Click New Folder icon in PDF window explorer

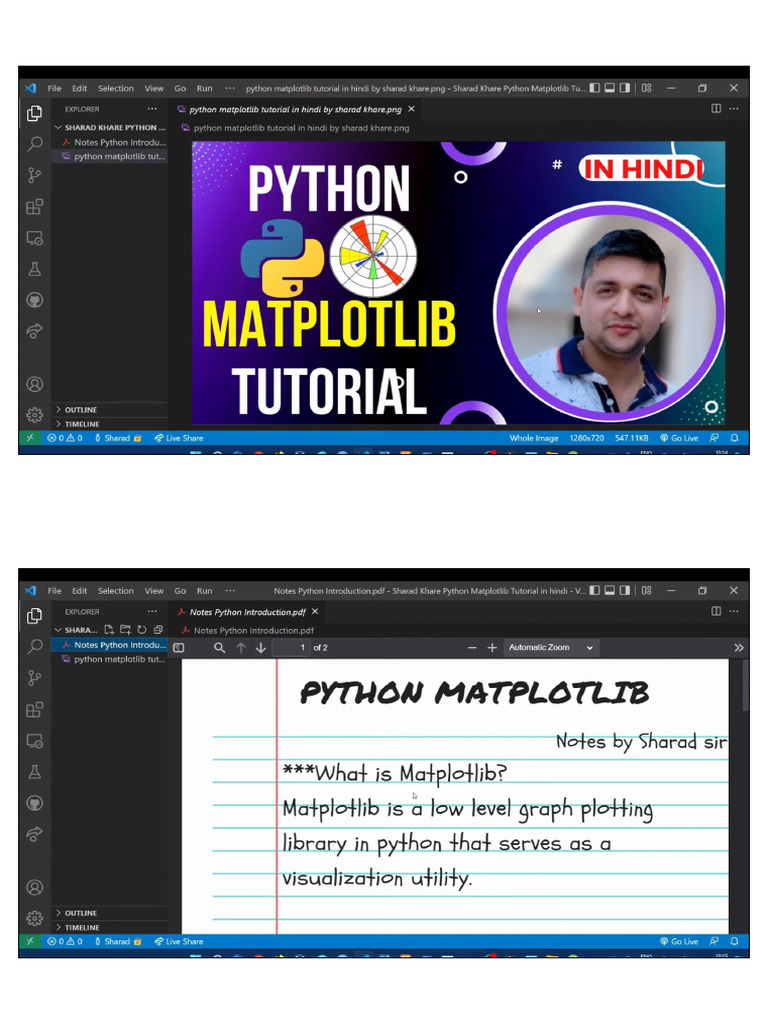125,630
